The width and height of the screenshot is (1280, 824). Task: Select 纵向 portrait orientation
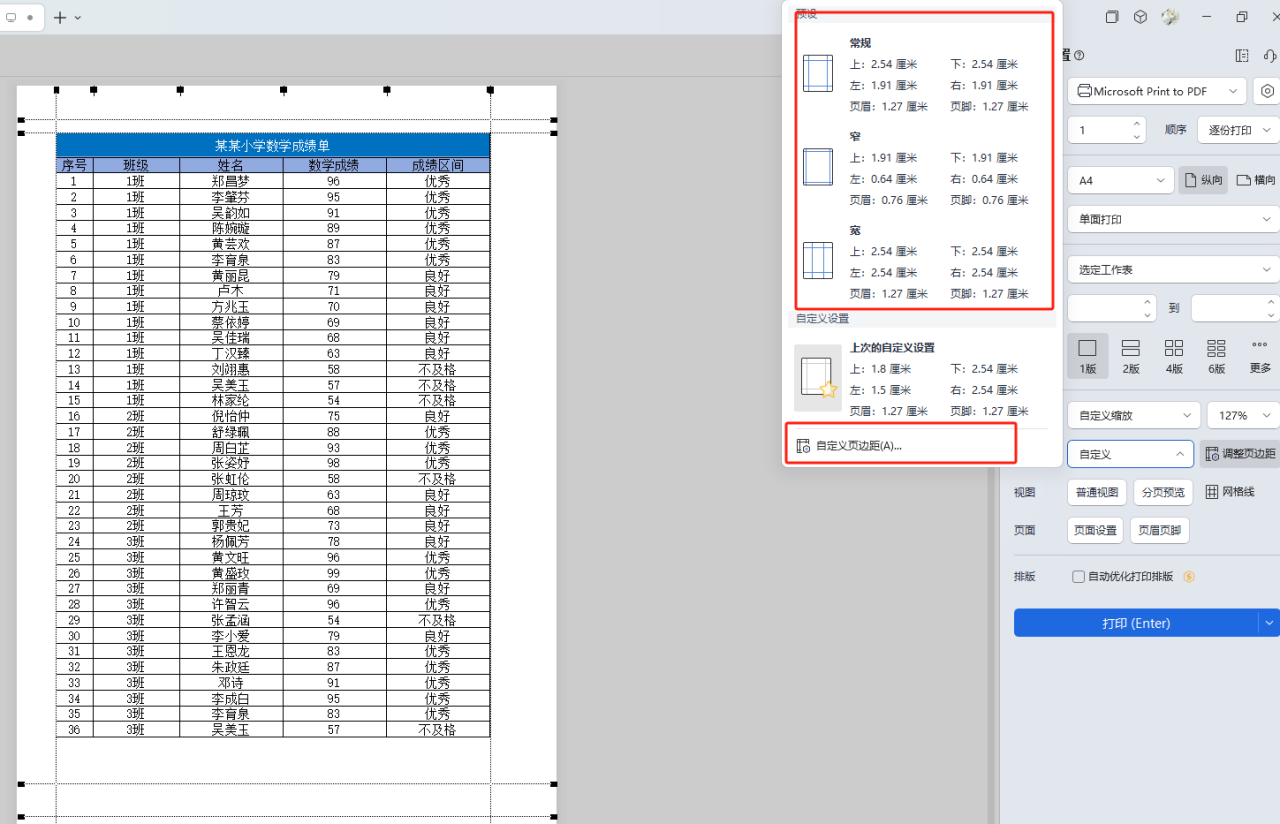click(1203, 180)
